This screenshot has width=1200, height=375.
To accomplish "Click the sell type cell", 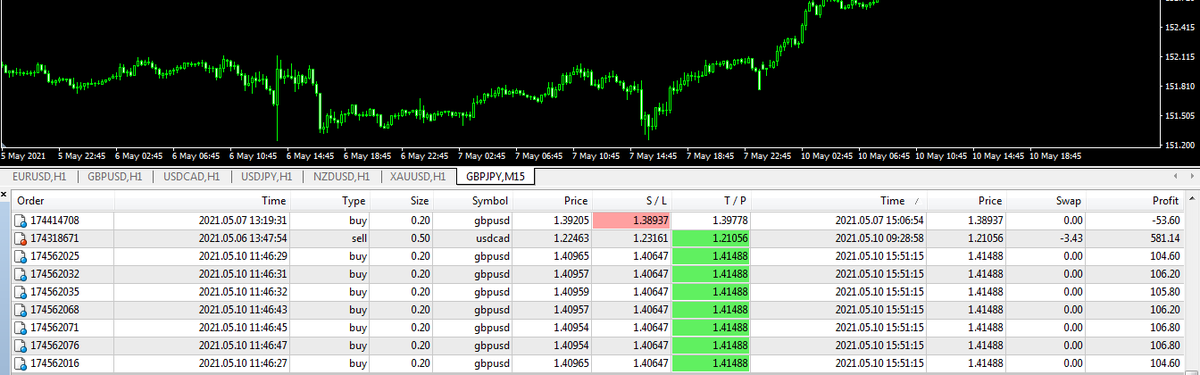I will click(x=358, y=238).
